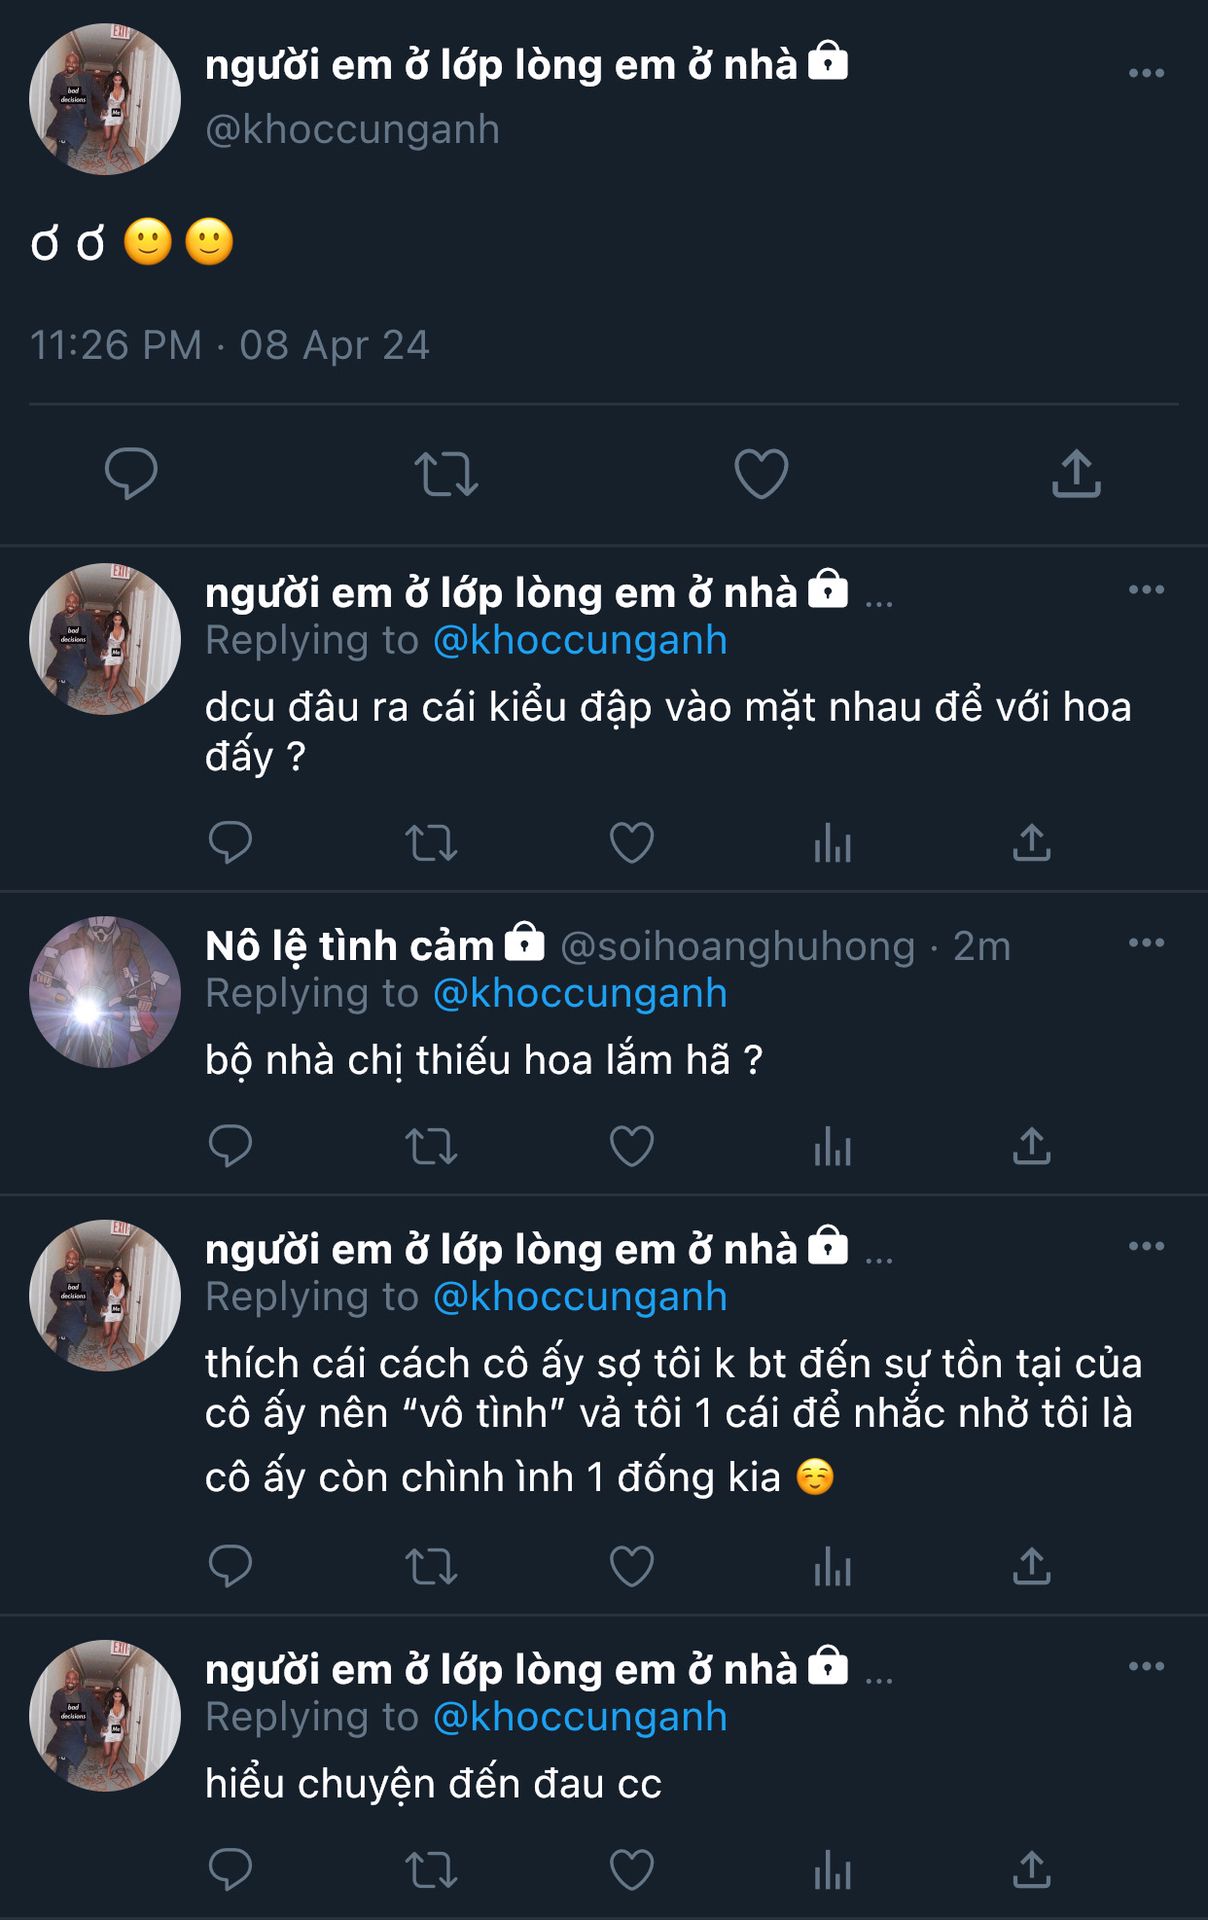Open more options on "hiểu chuyện đến đau" reply

coord(1146,1666)
